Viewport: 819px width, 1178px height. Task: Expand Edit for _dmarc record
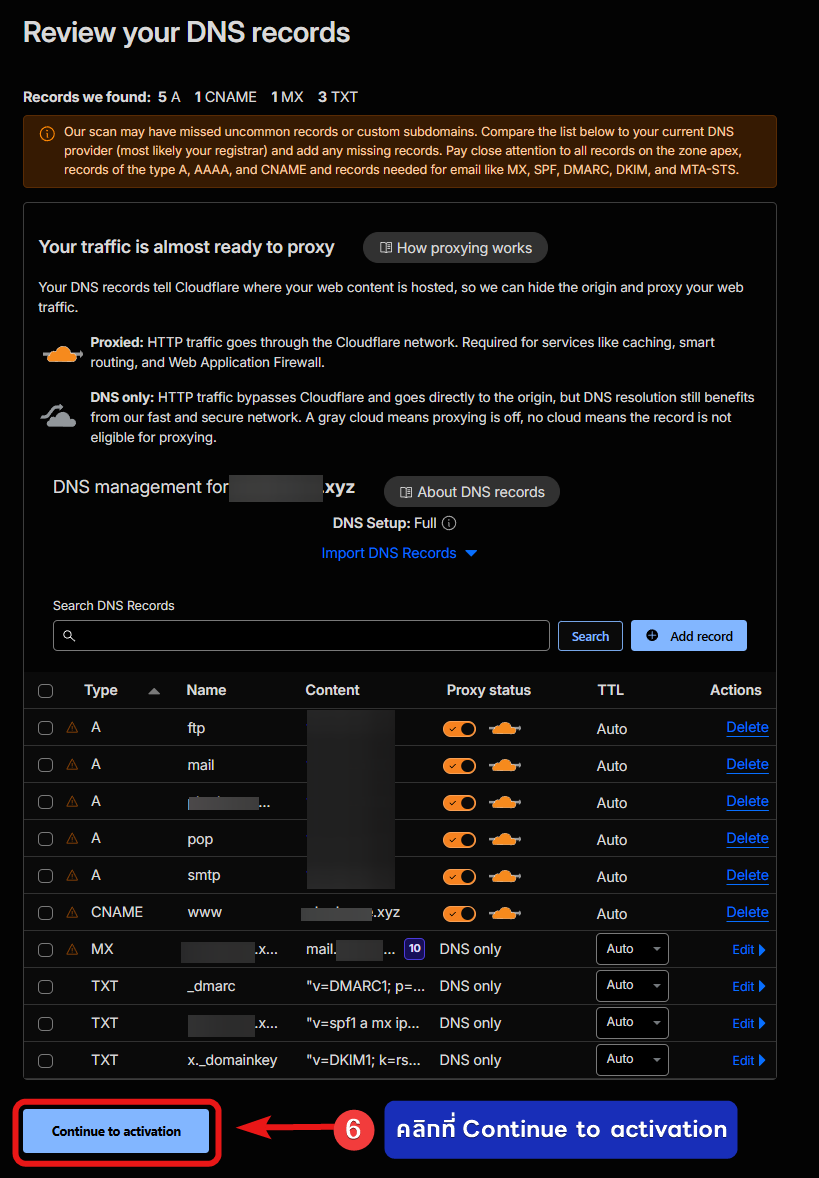748,986
